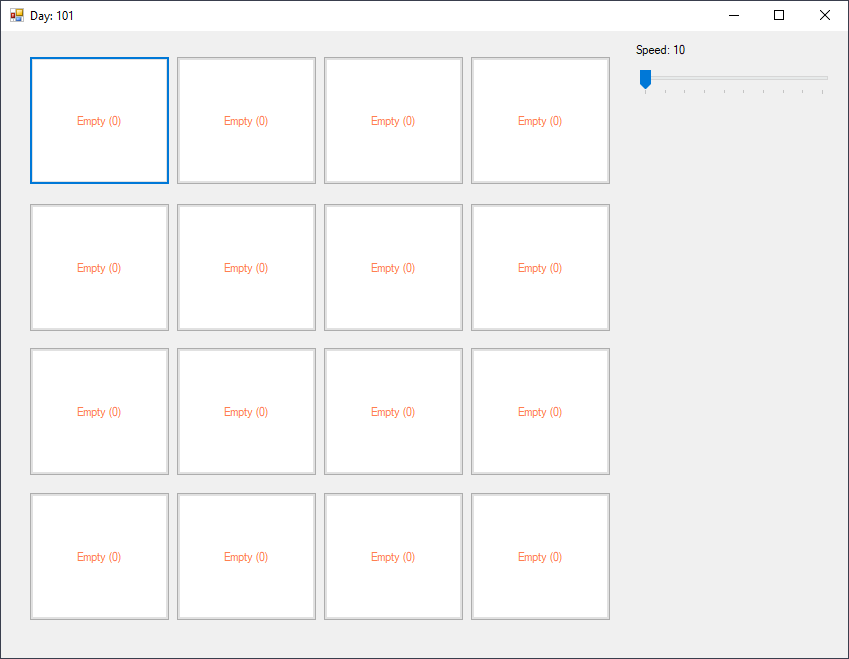Select the bottom-right Empty (0) cell
Screen dimensions: 849x659
coord(540,556)
